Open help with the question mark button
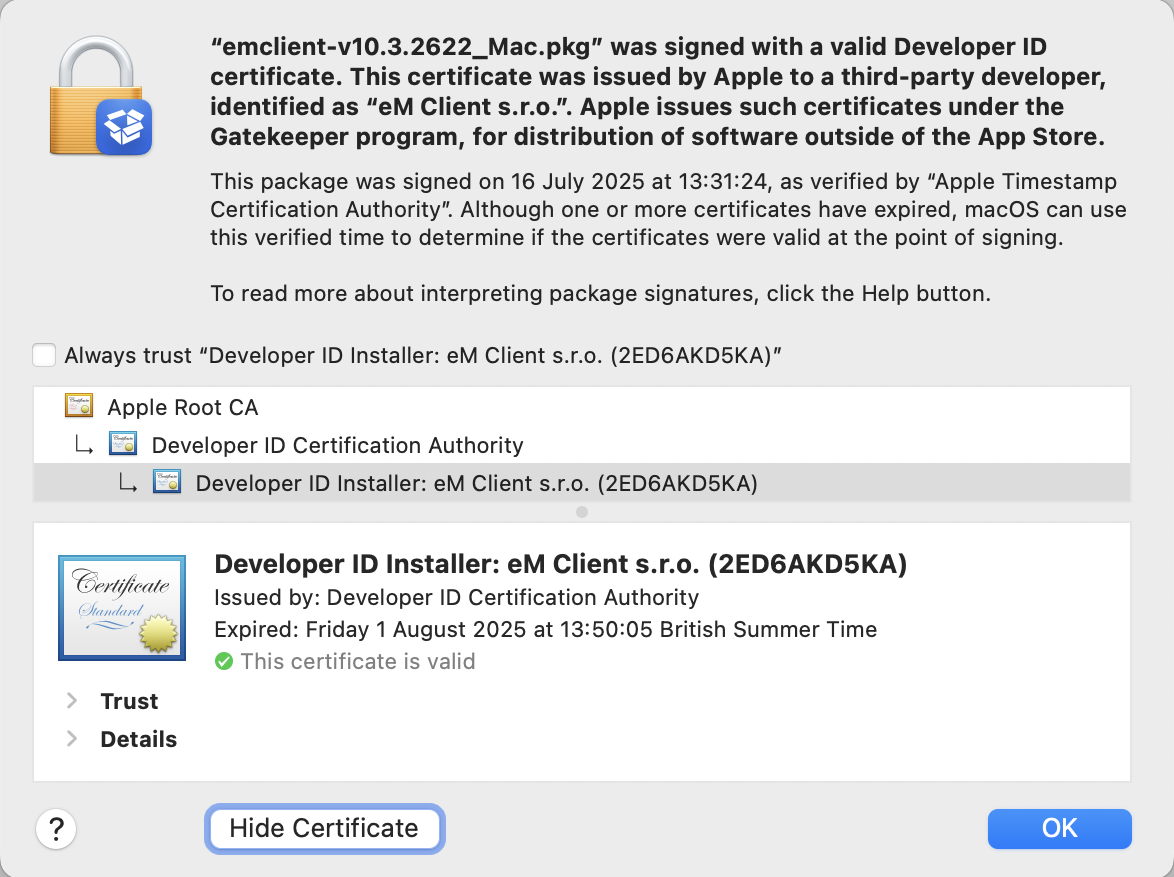1174x877 pixels. point(56,828)
